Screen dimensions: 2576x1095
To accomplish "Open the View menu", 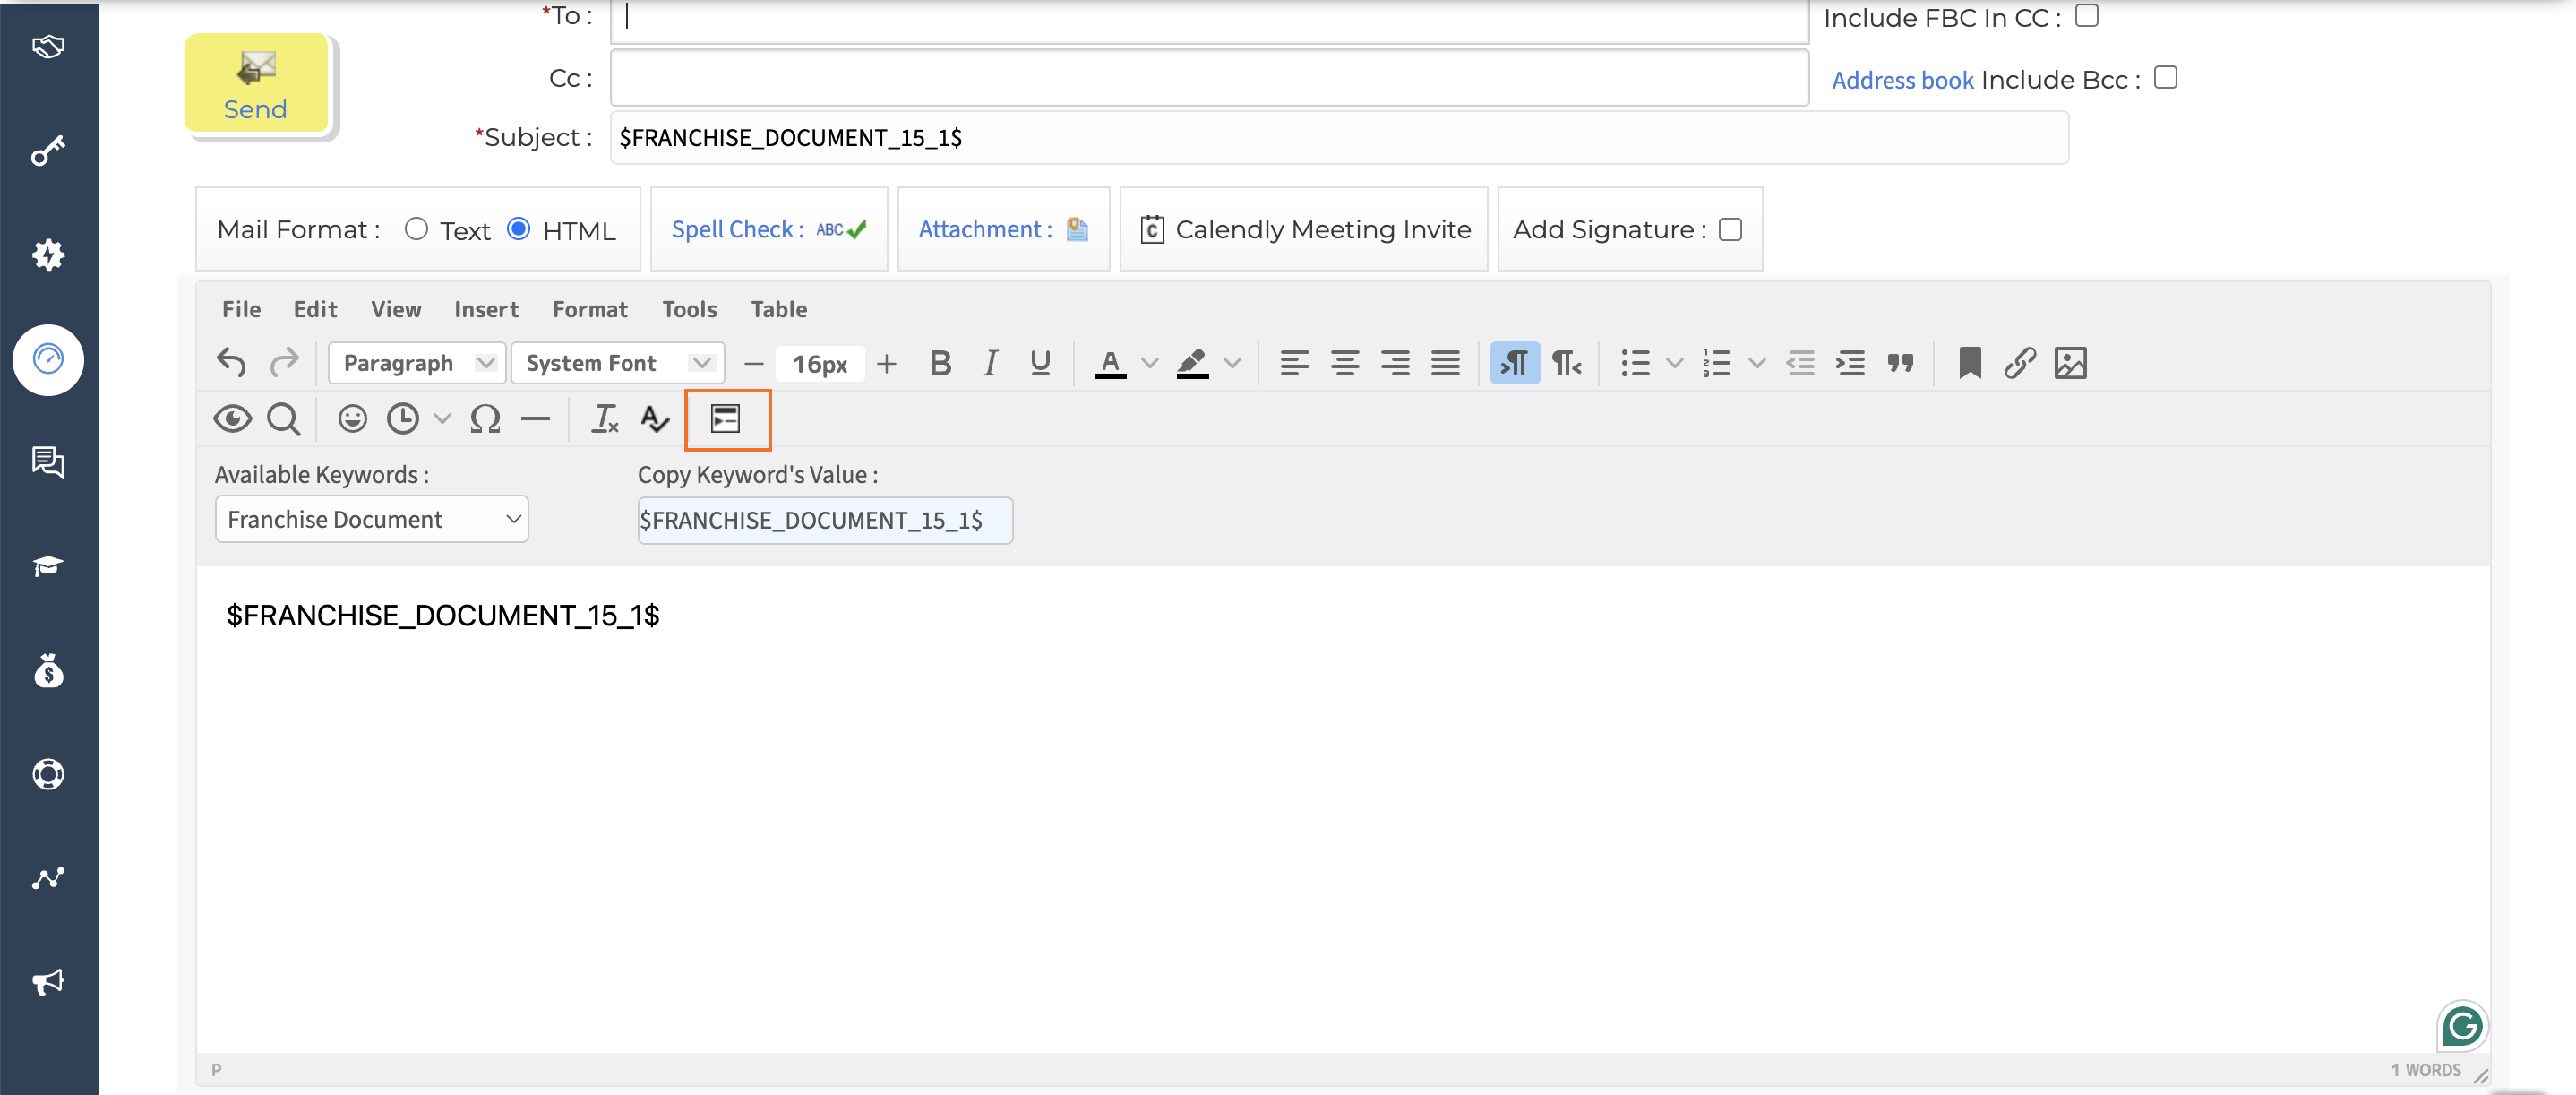I will (x=396, y=309).
